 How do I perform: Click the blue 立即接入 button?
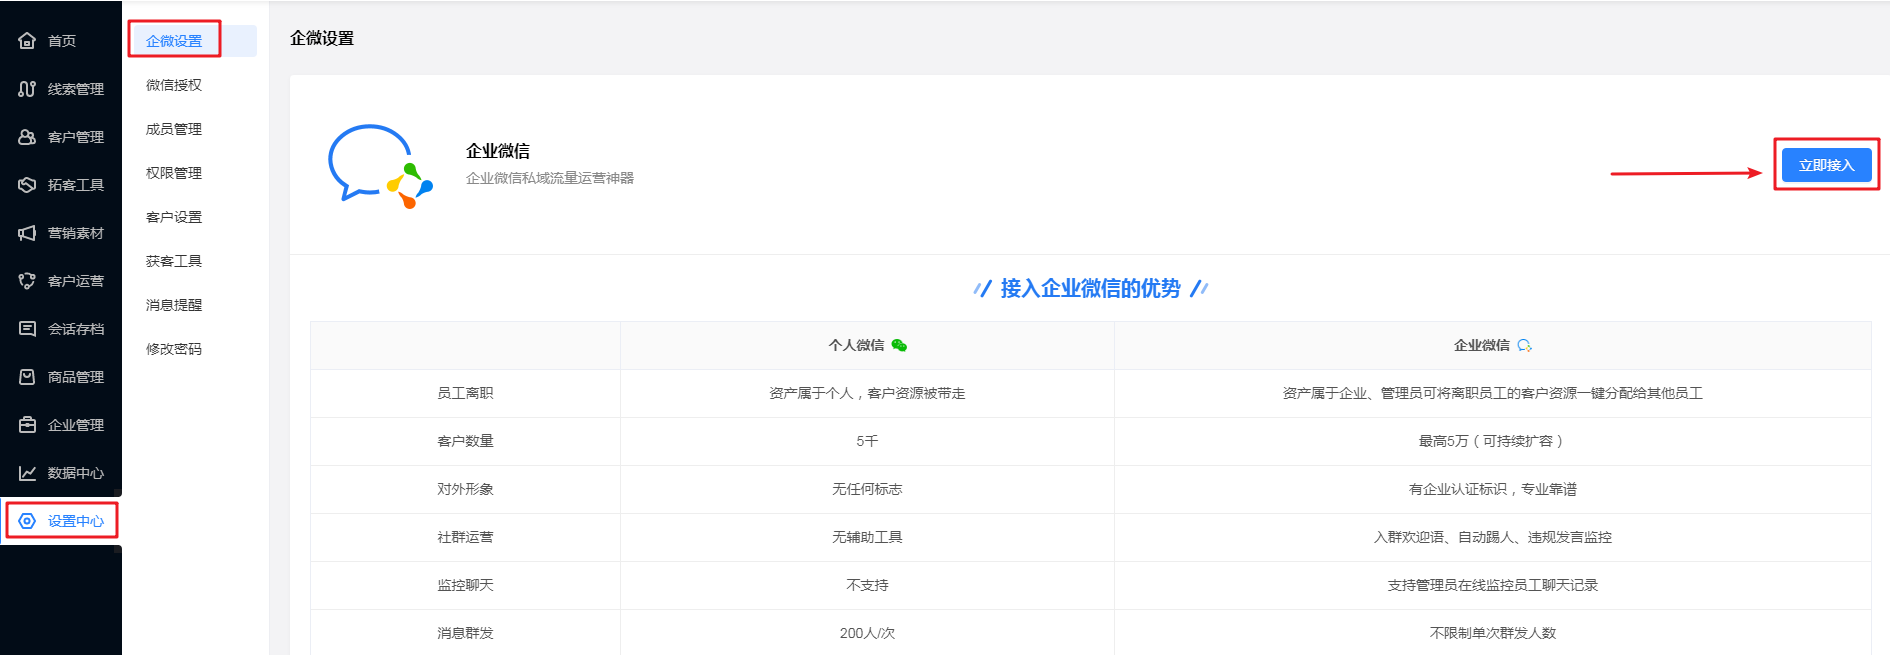[1826, 165]
